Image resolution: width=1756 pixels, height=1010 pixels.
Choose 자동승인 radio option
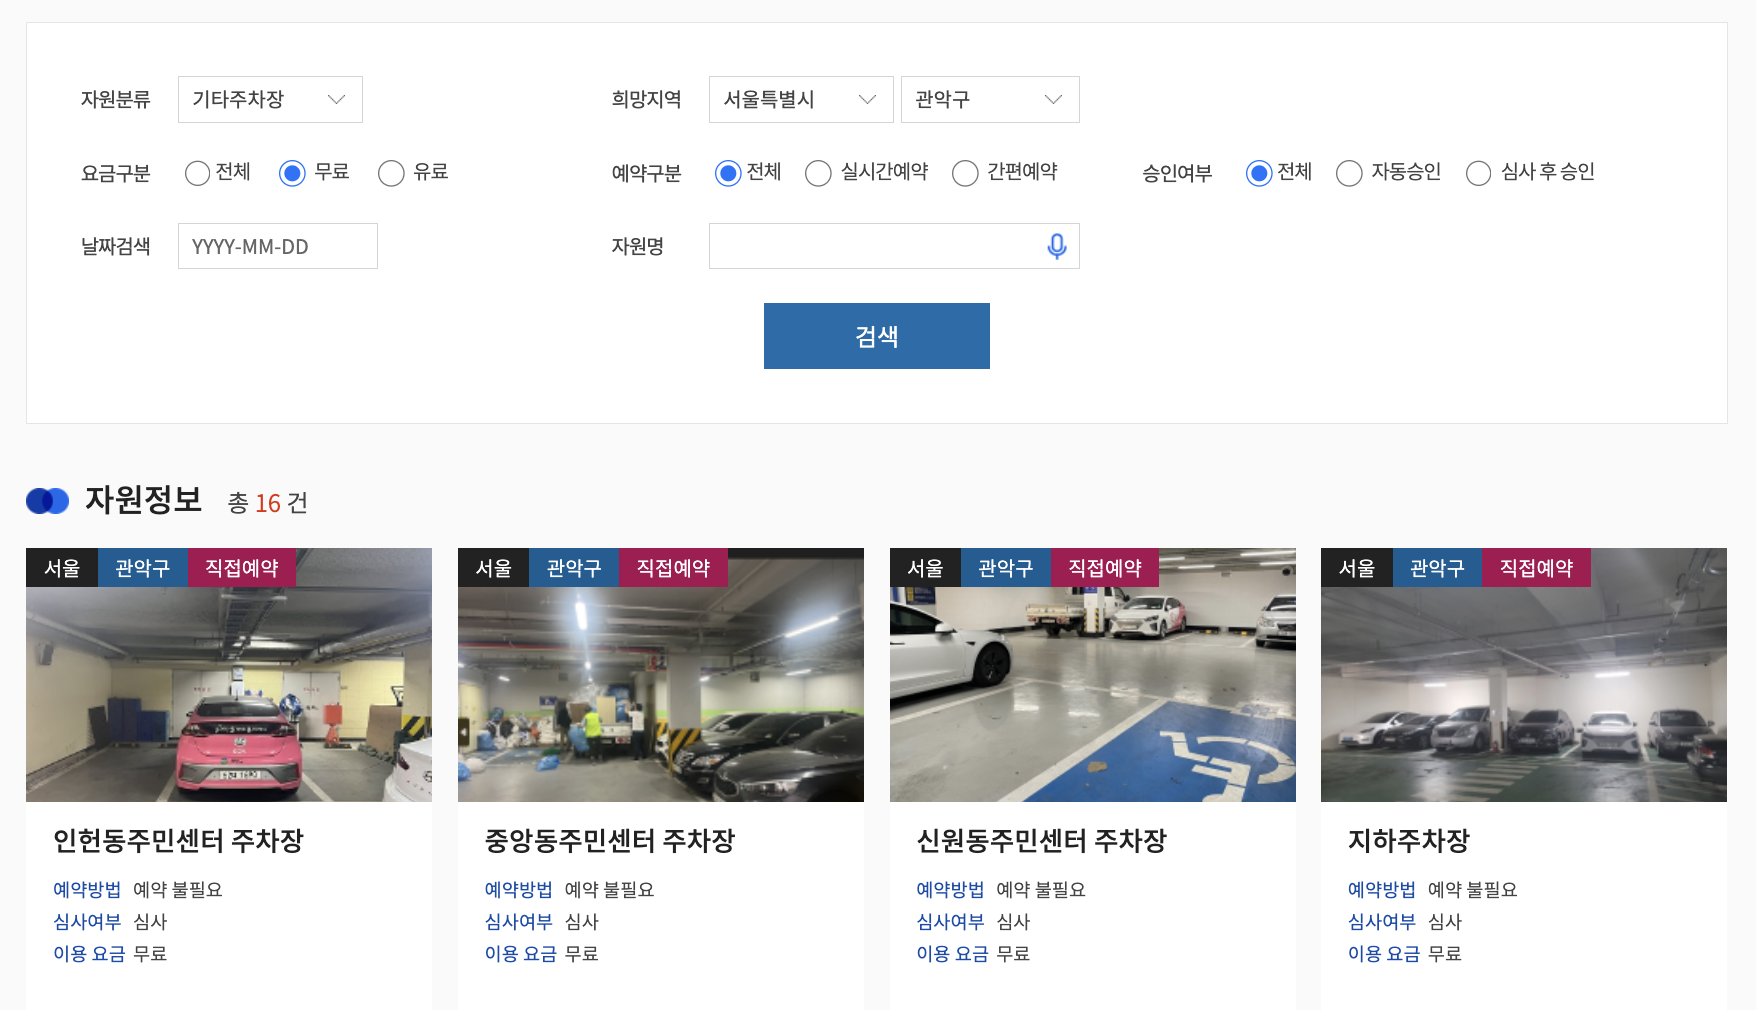(x=1349, y=173)
